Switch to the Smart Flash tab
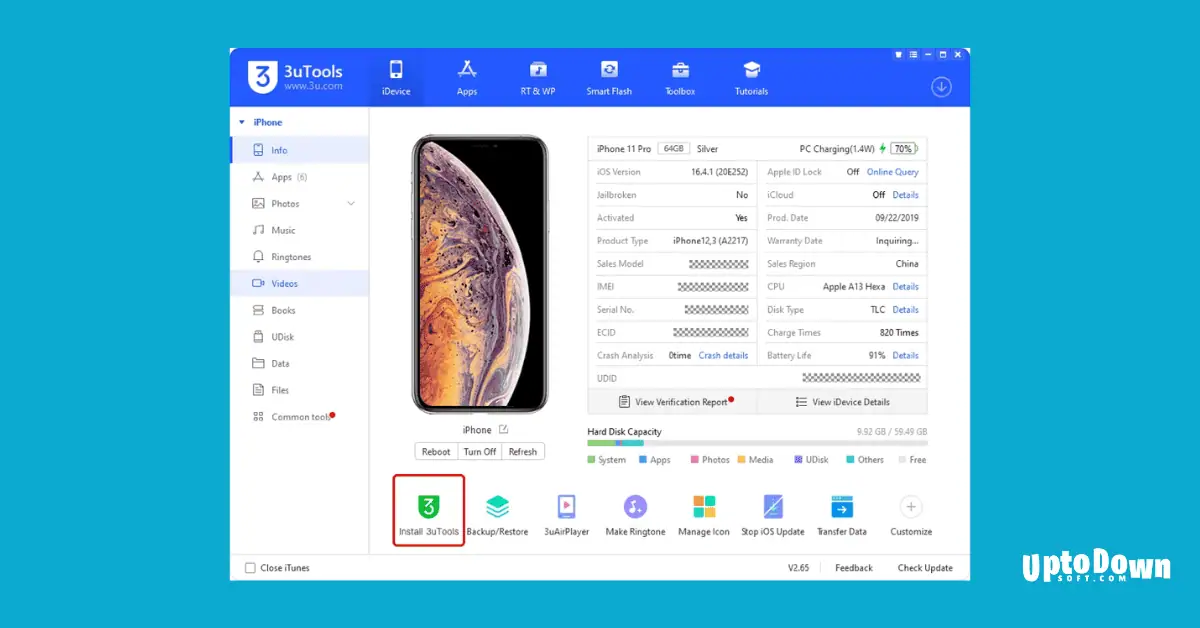 pyautogui.click(x=608, y=77)
